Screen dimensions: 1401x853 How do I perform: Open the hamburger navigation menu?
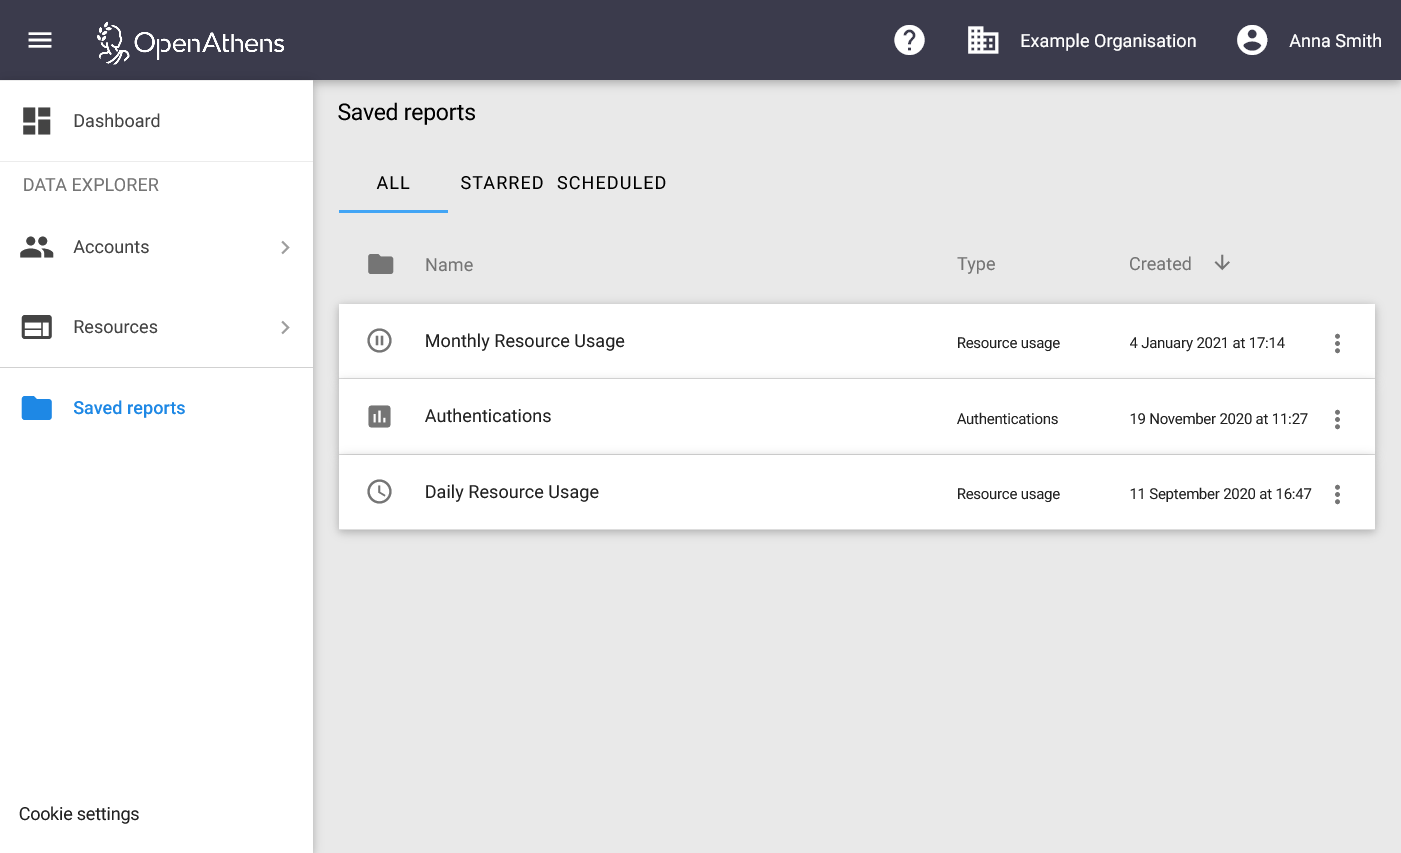point(39,40)
